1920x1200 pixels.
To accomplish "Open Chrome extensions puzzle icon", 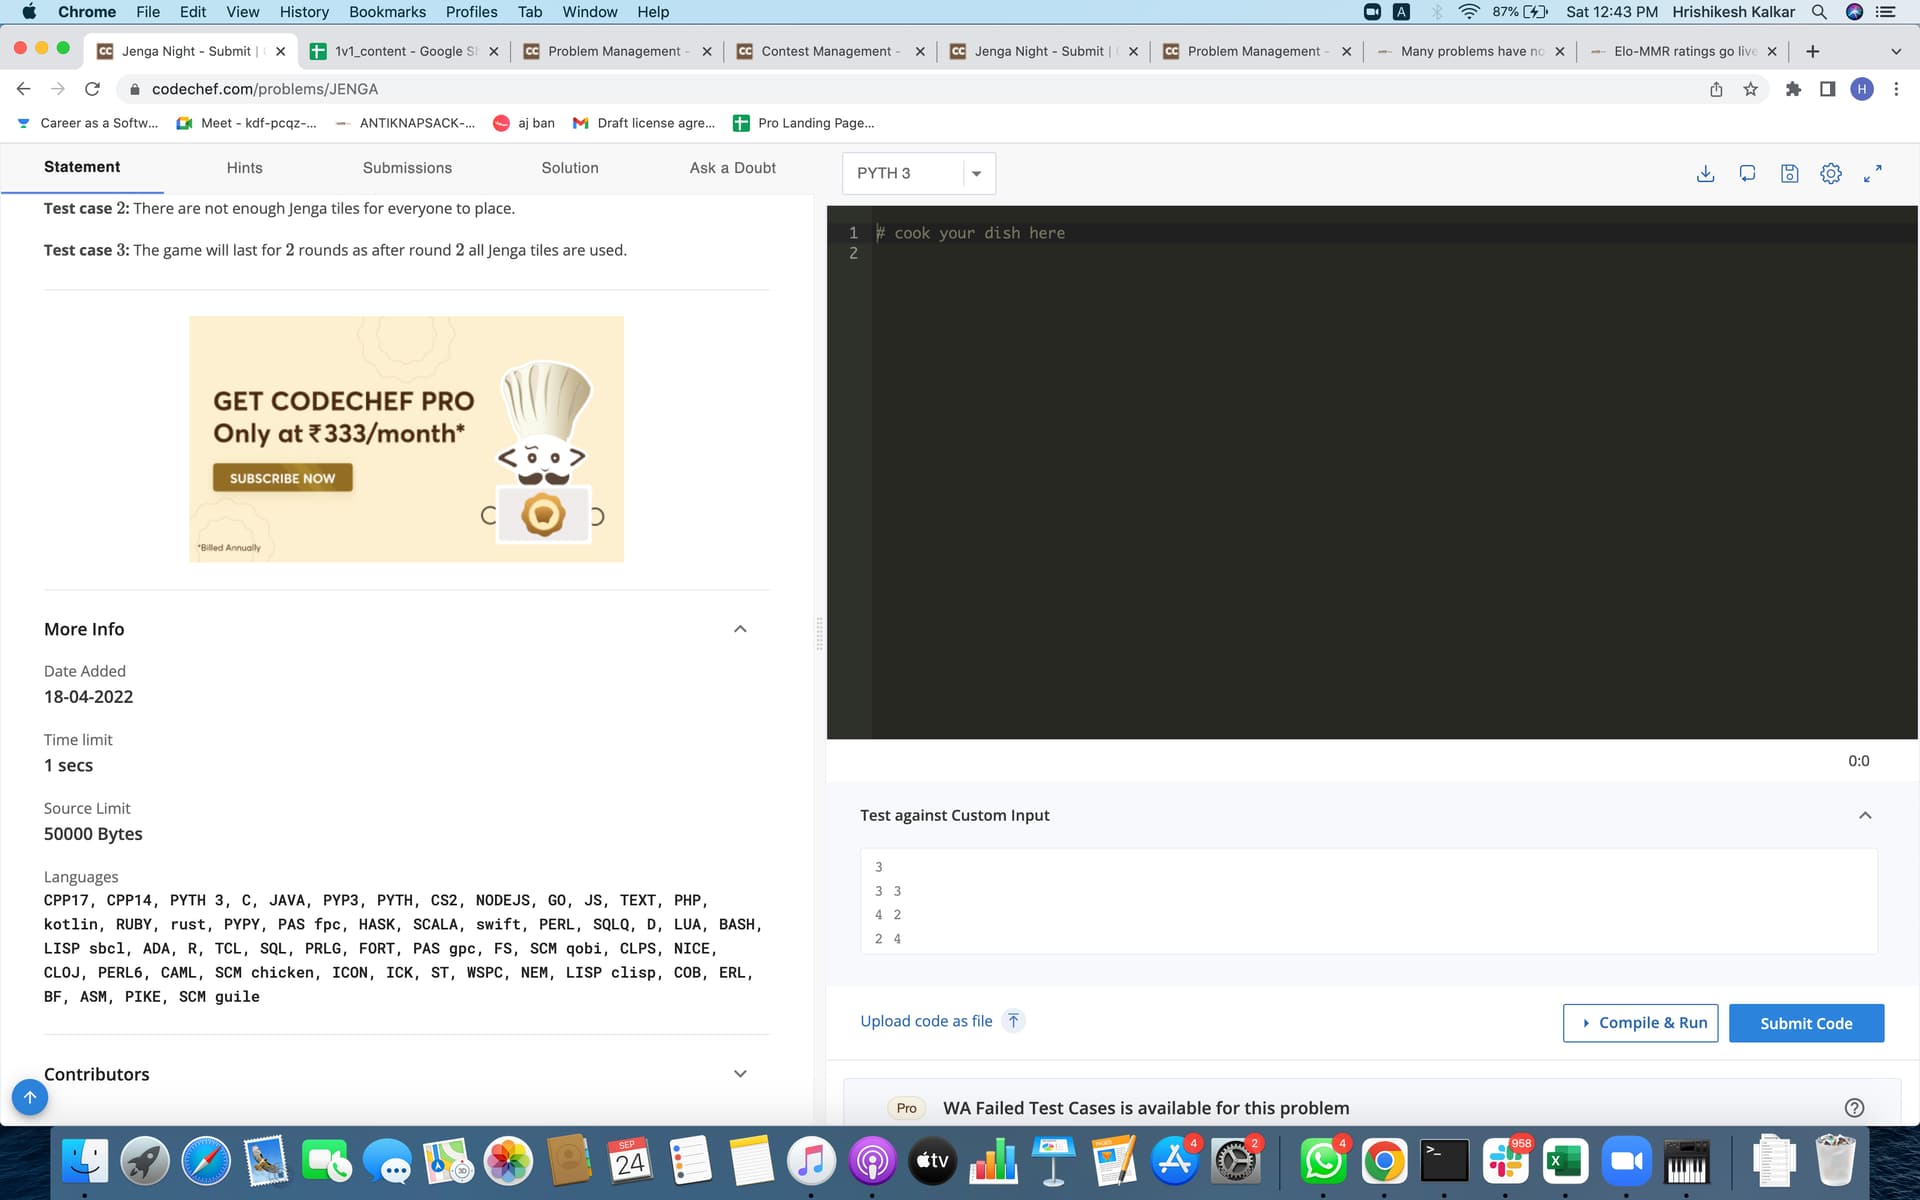I will (1793, 89).
